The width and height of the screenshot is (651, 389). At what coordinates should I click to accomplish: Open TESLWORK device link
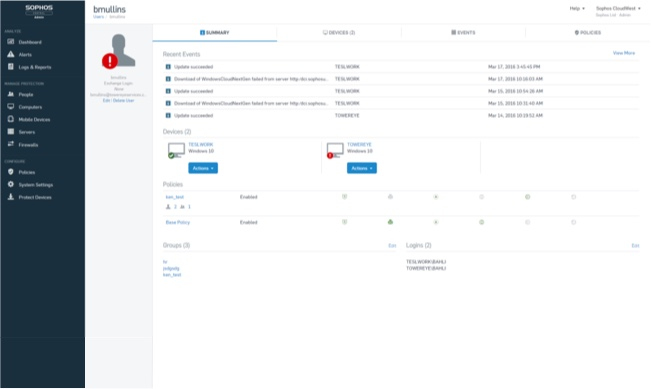tap(201, 144)
